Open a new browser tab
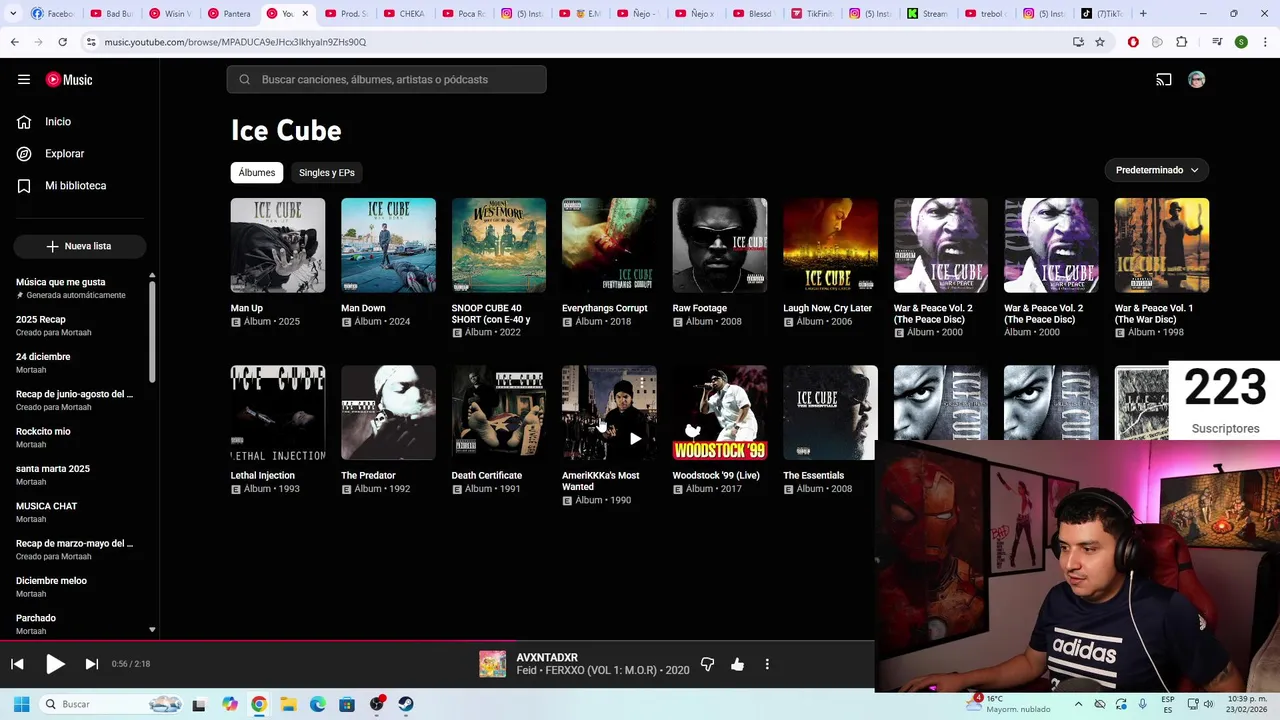Viewport: 1280px width, 720px height. [x=1143, y=14]
